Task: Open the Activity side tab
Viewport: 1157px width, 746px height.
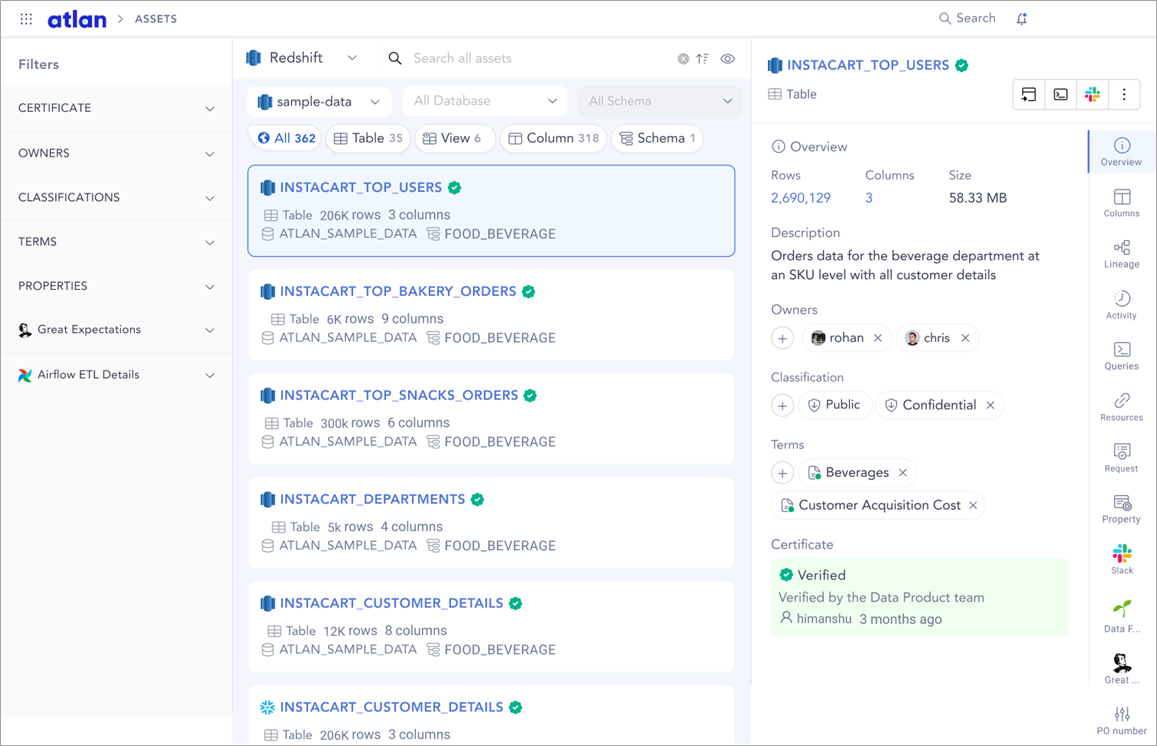Action: coord(1122,305)
